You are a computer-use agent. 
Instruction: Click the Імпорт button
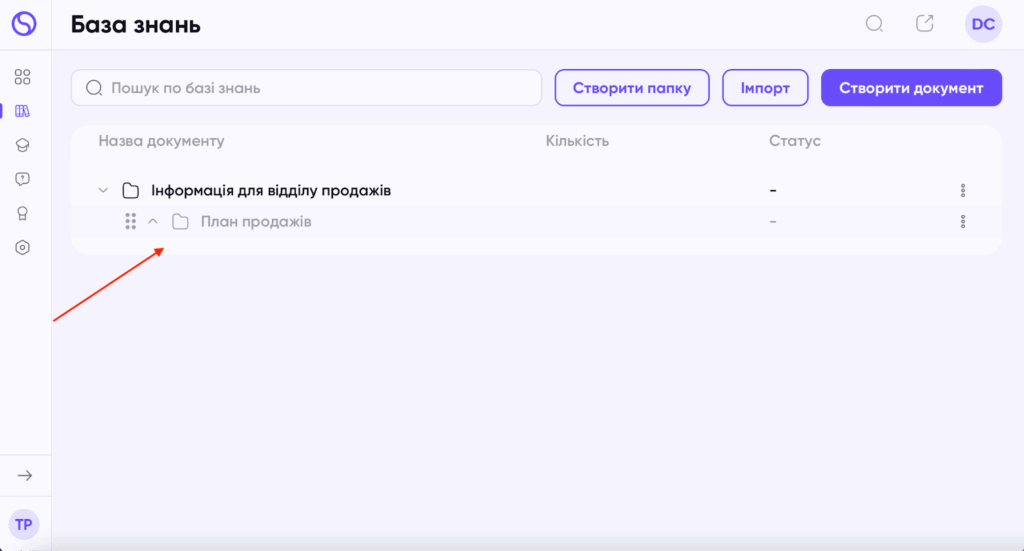[765, 88]
